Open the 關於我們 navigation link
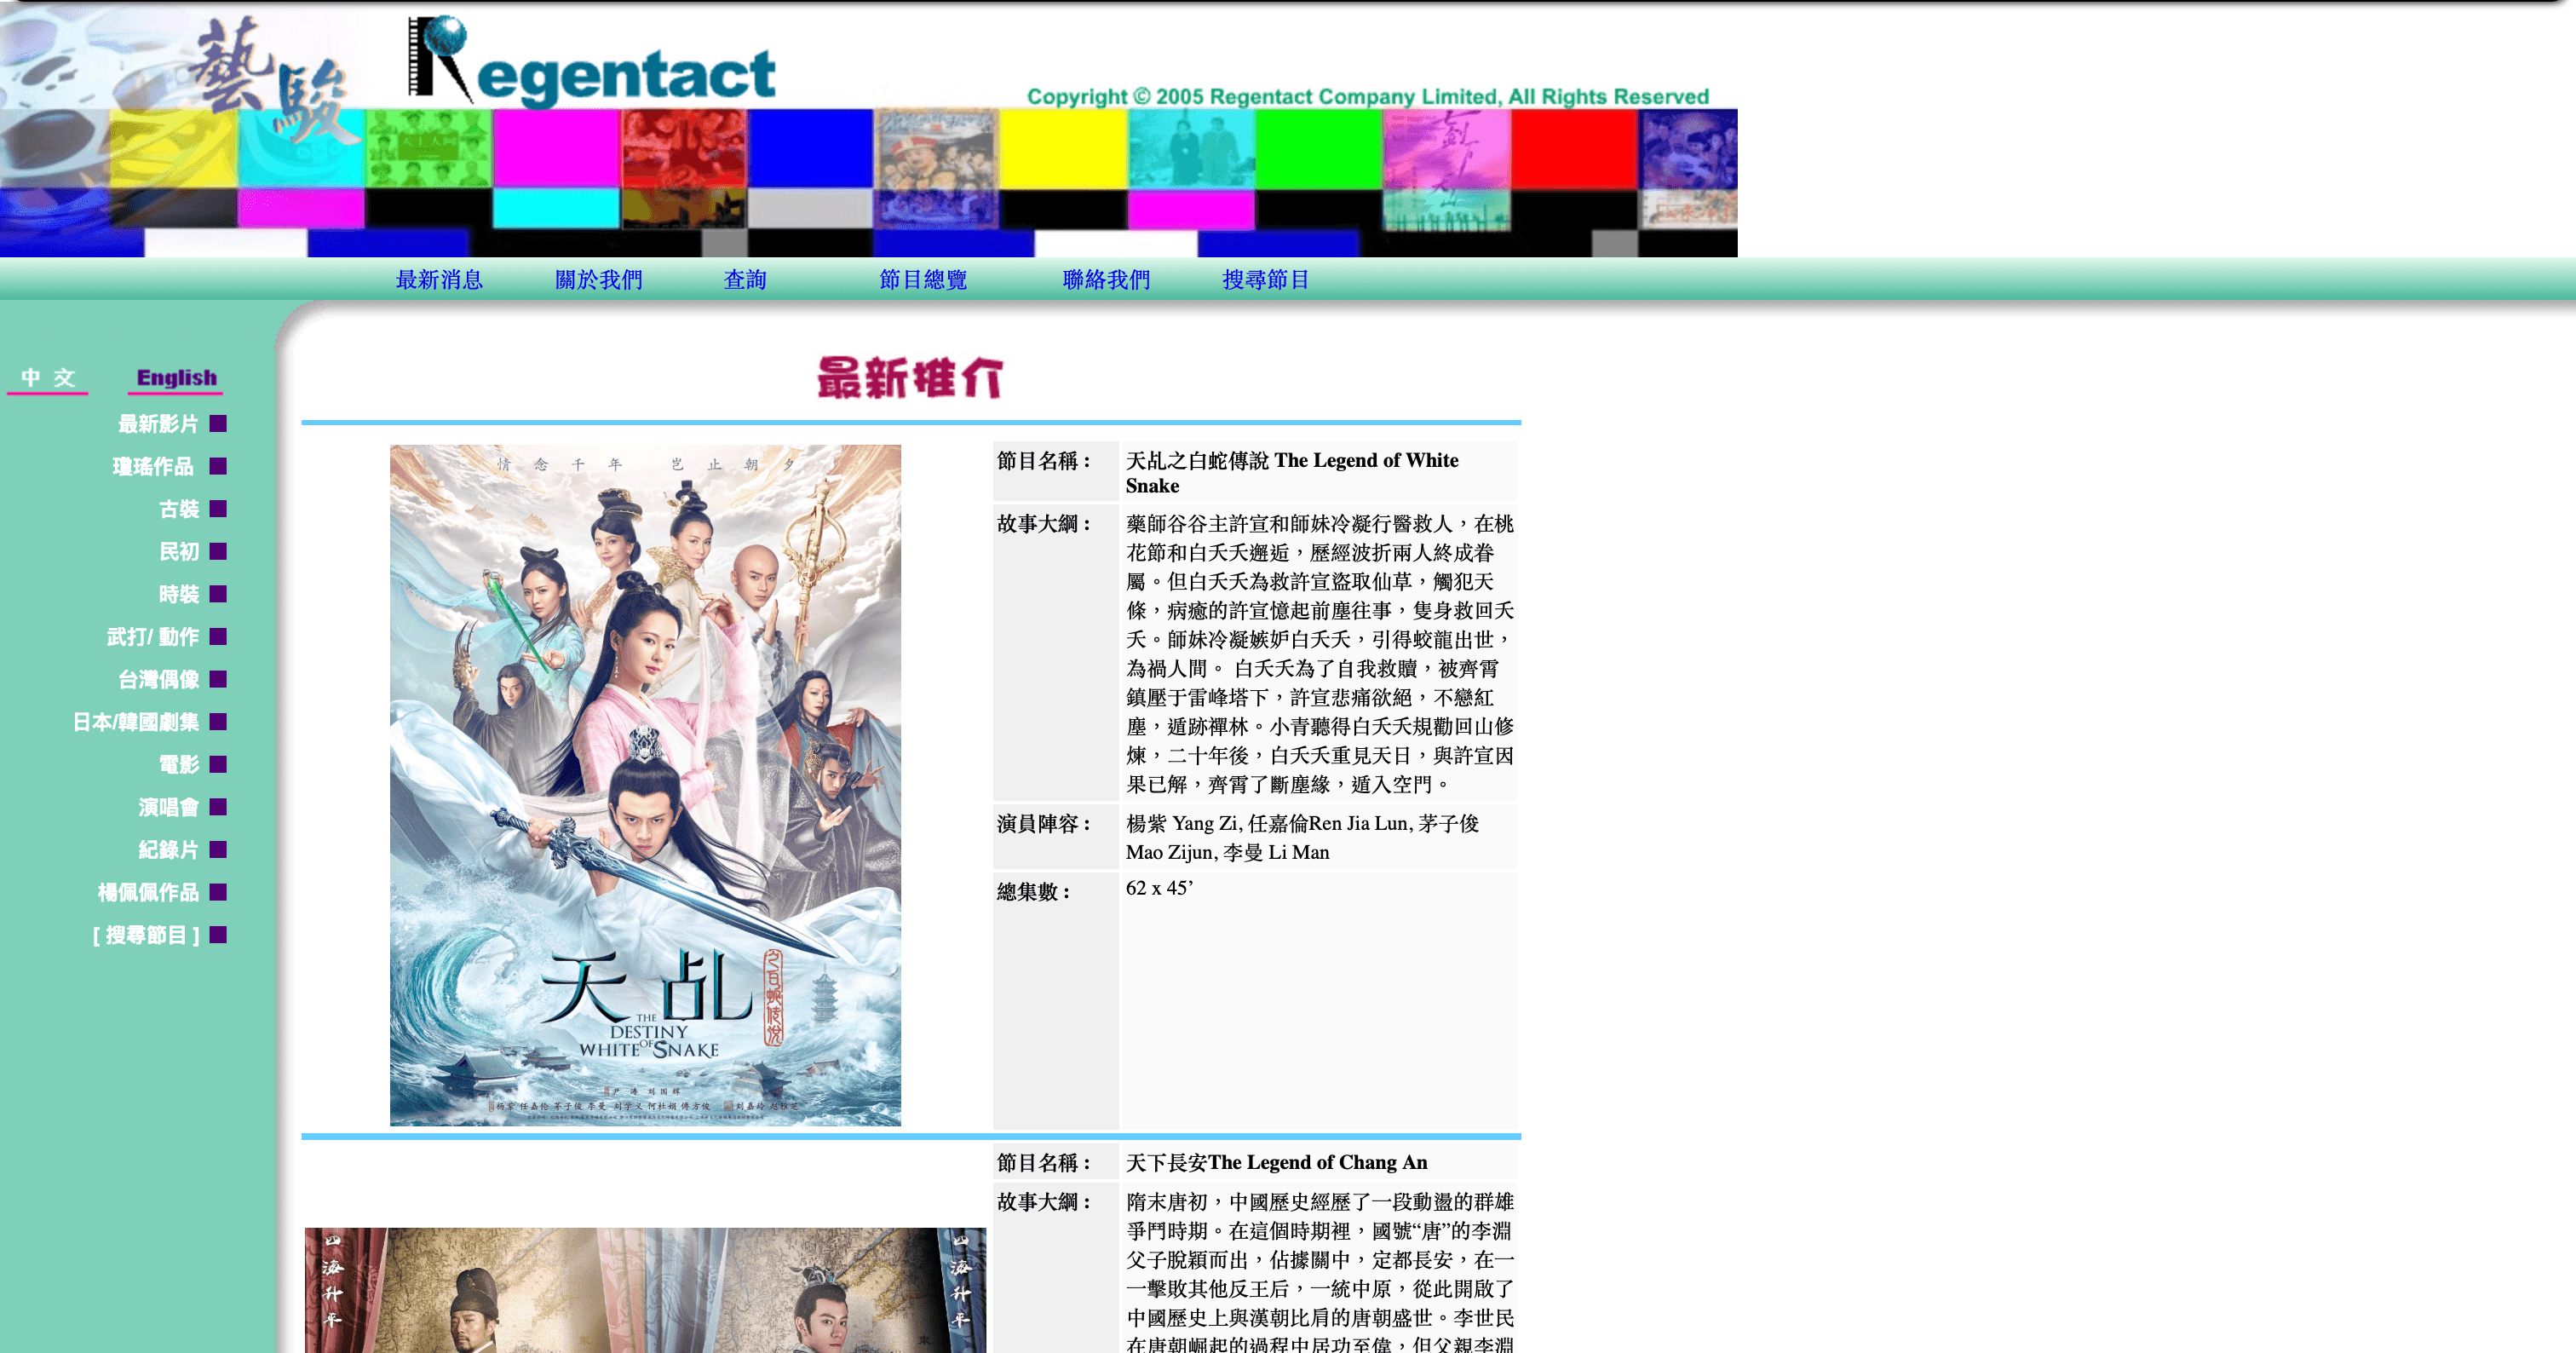Viewport: 2576px width, 1353px height. pyautogui.click(x=599, y=280)
